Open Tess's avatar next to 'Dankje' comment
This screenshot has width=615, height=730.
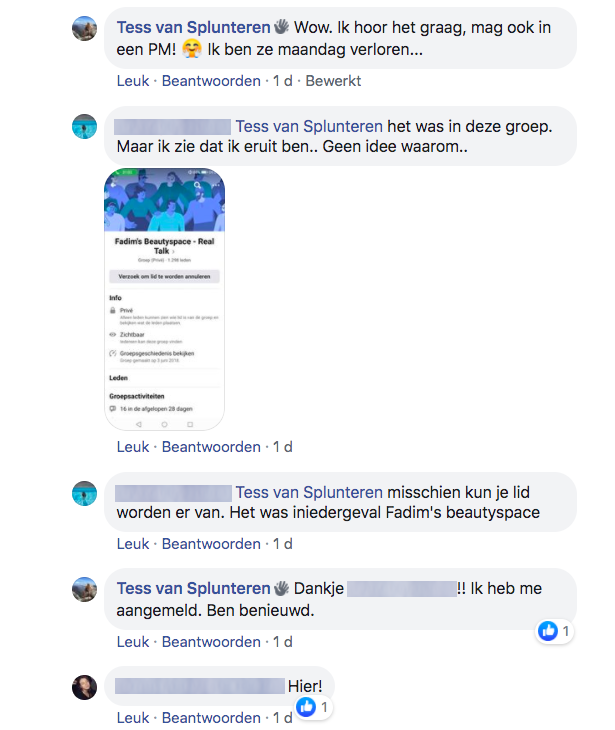pos(84,589)
